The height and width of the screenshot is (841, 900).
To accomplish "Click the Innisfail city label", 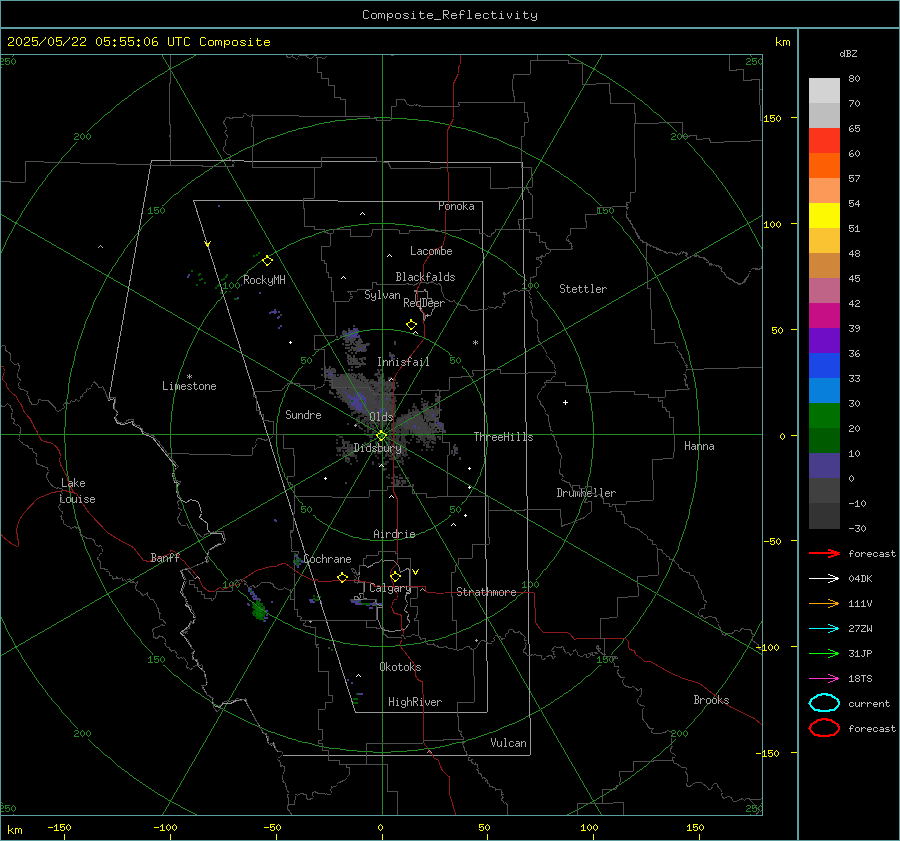I will pyautogui.click(x=403, y=362).
